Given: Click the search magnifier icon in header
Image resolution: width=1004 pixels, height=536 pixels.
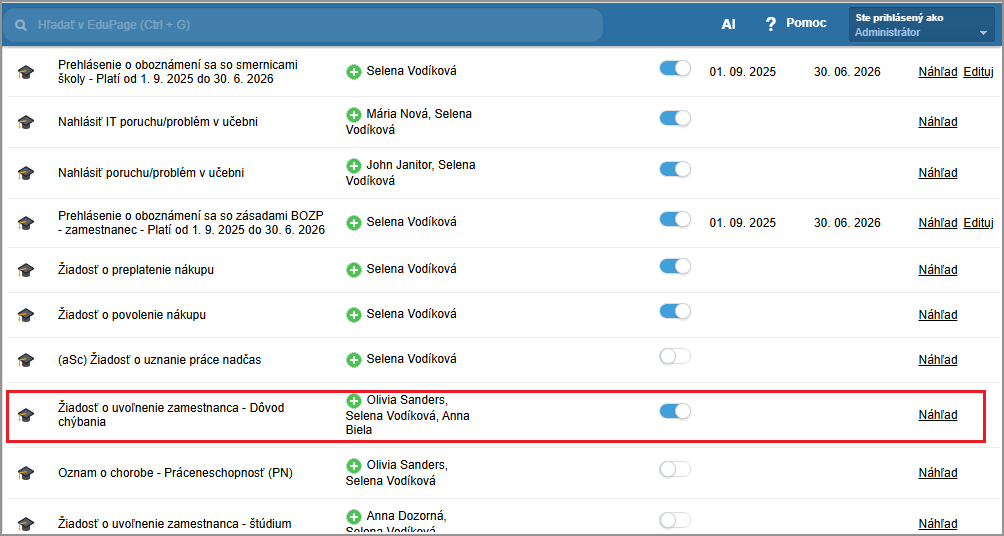Looking at the screenshot, I should [21, 24].
